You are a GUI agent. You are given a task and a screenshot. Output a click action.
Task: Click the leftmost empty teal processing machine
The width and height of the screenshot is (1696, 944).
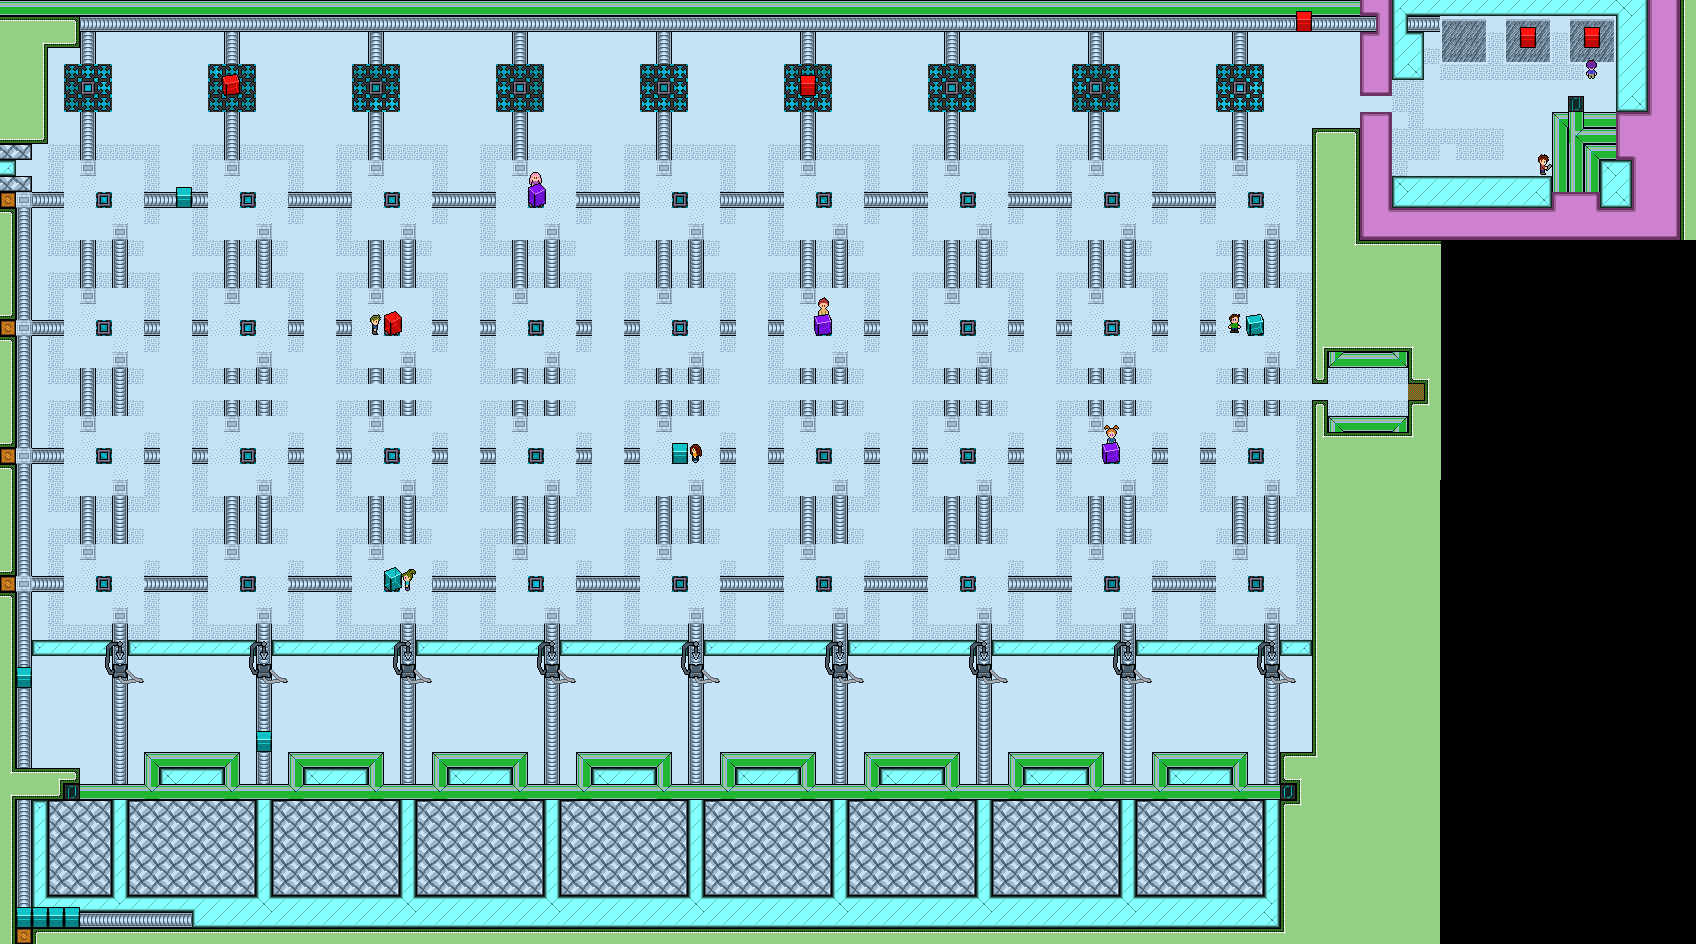point(88,87)
